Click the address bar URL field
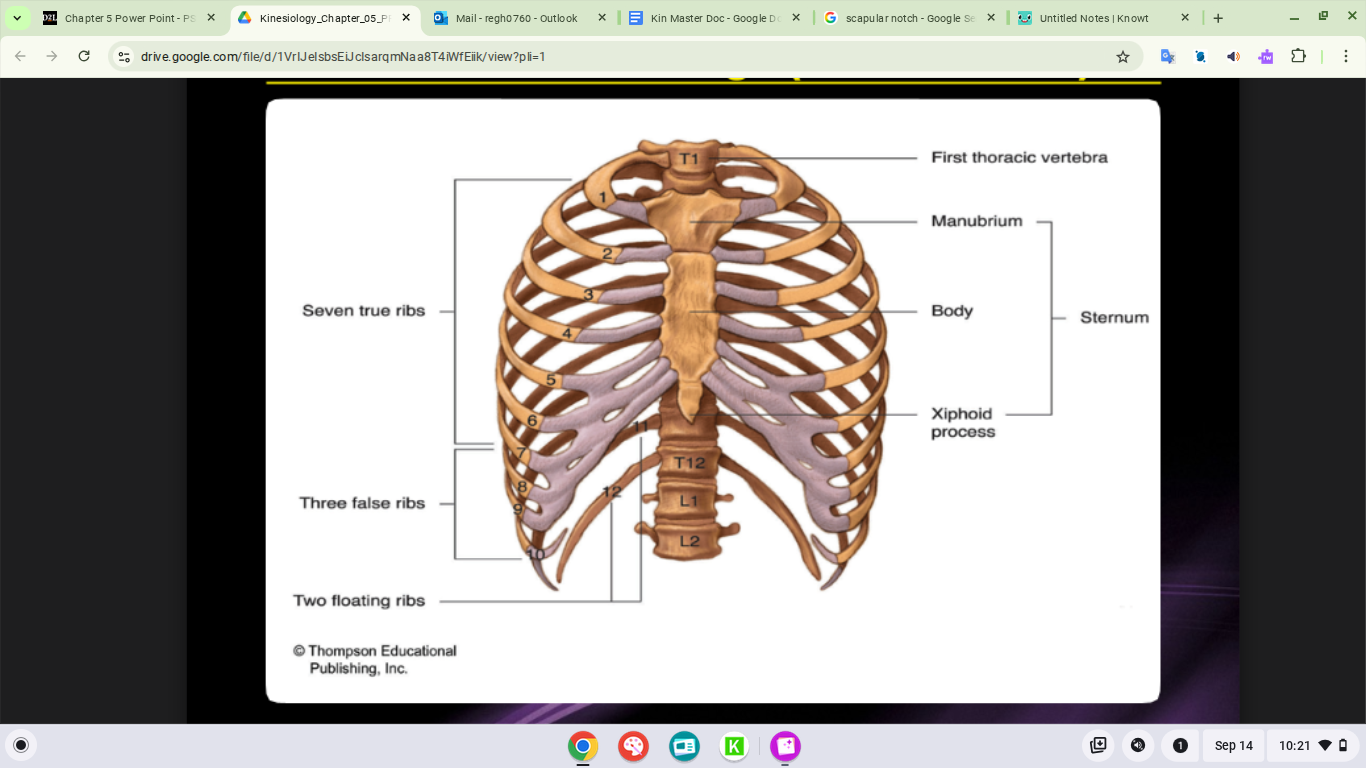Viewport: 1366px width, 768px height. point(600,57)
